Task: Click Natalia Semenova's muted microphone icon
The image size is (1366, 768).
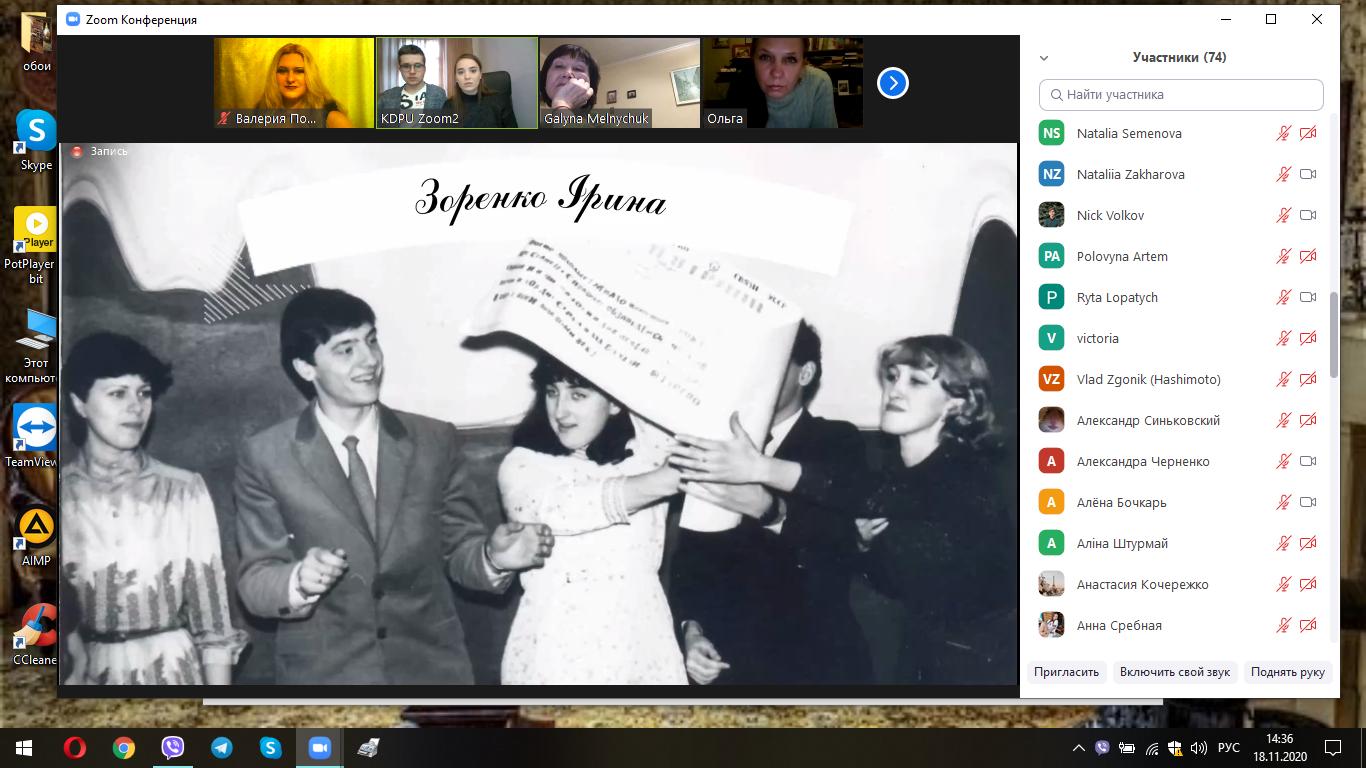Action: [1283, 133]
